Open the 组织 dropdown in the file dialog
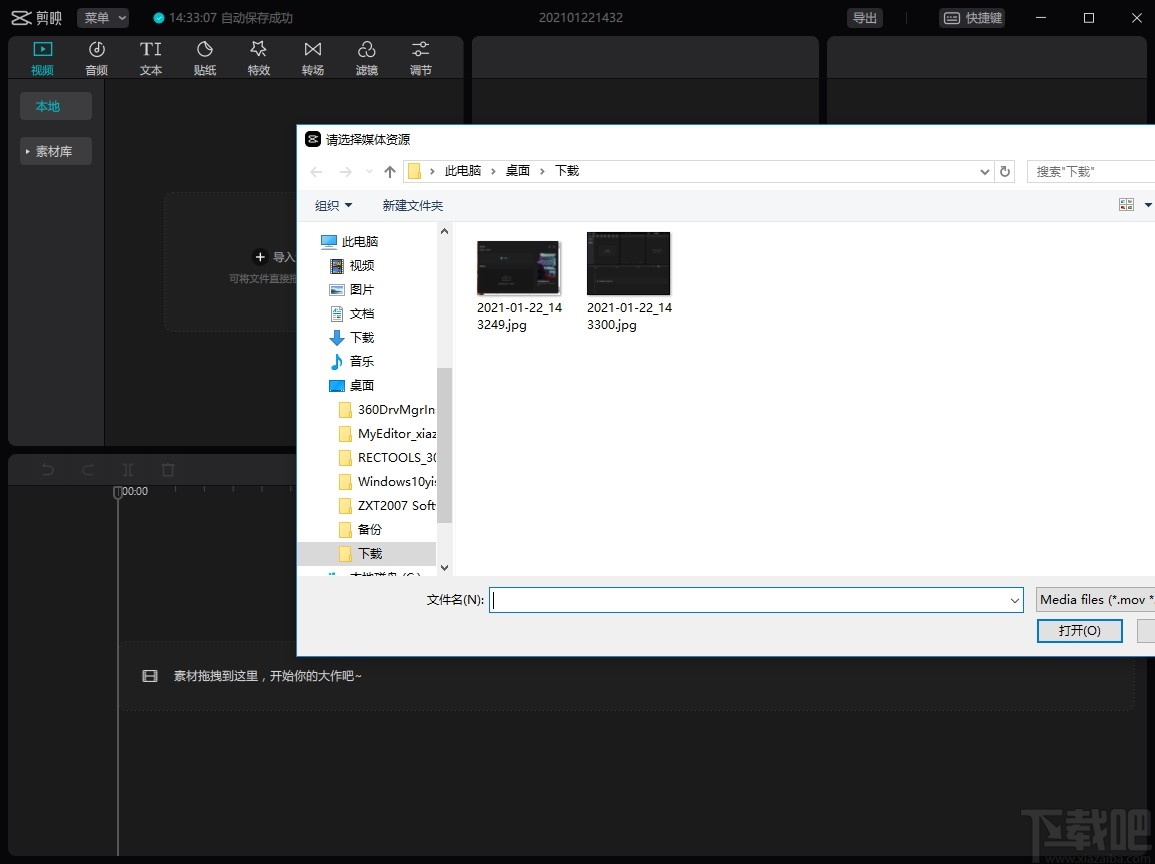Screen dimensions: 1155x864 tap(333, 205)
